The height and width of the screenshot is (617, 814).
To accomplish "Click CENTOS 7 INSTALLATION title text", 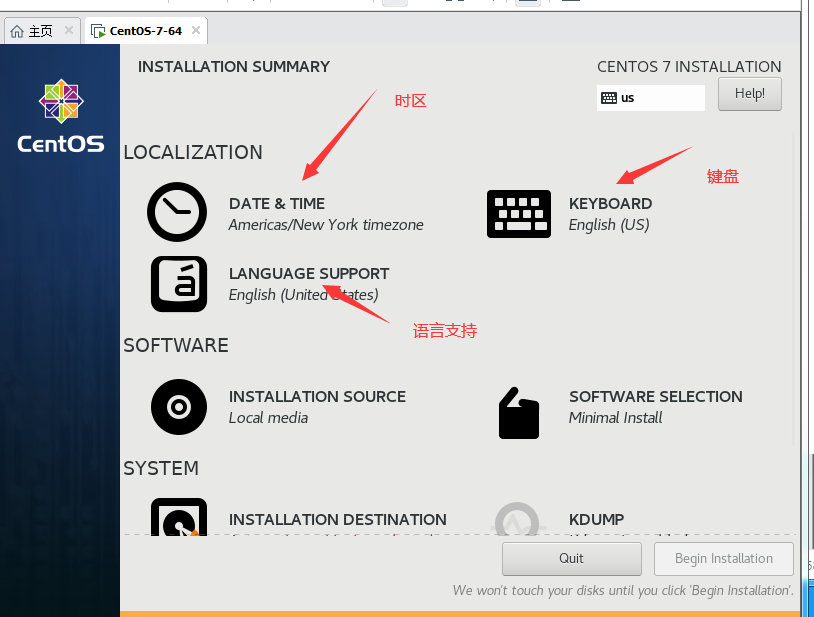I will [x=689, y=66].
